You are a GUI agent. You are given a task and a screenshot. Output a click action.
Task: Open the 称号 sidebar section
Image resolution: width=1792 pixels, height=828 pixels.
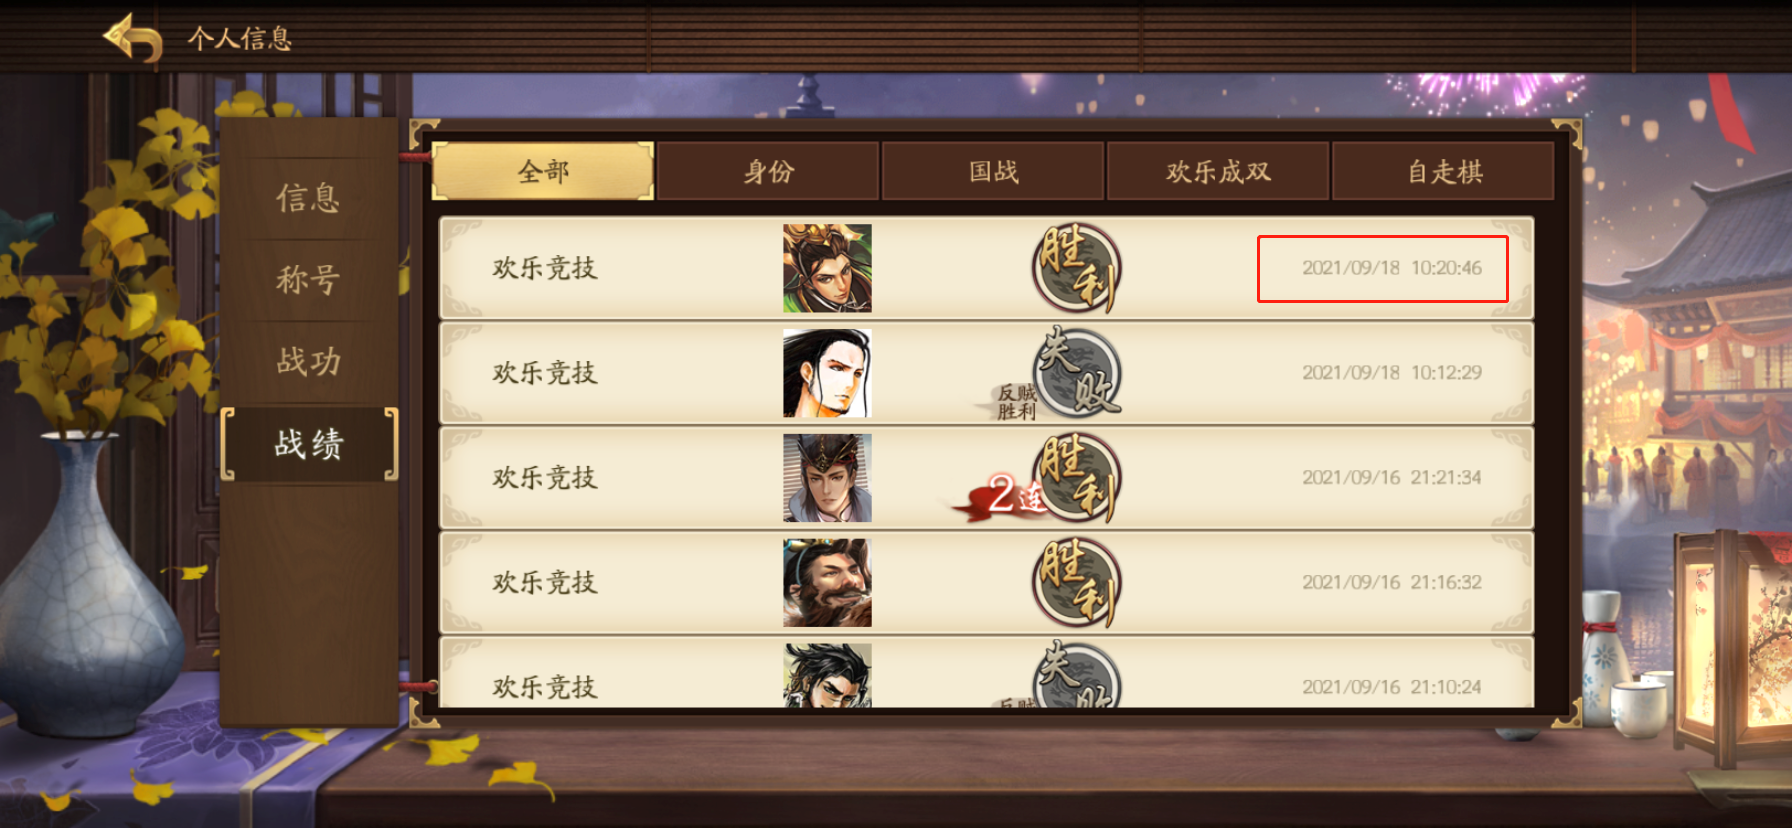[309, 280]
